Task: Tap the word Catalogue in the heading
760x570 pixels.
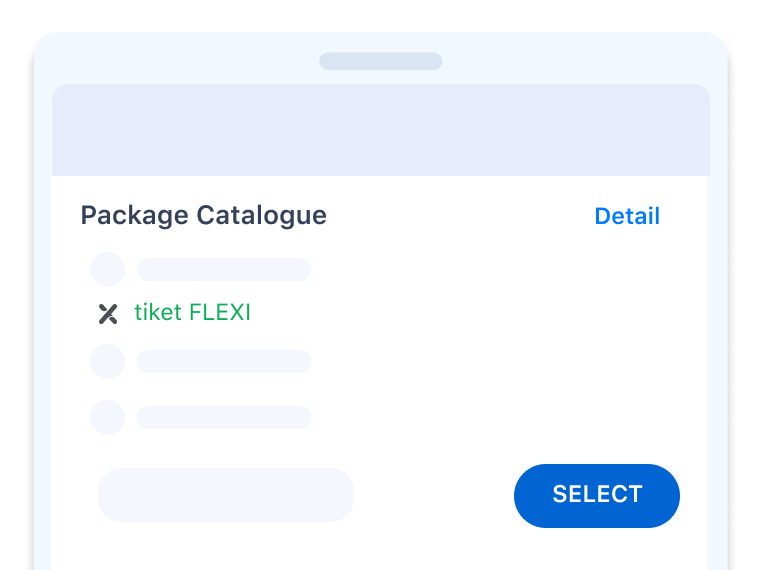Action: pyautogui.click(x=262, y=216)
